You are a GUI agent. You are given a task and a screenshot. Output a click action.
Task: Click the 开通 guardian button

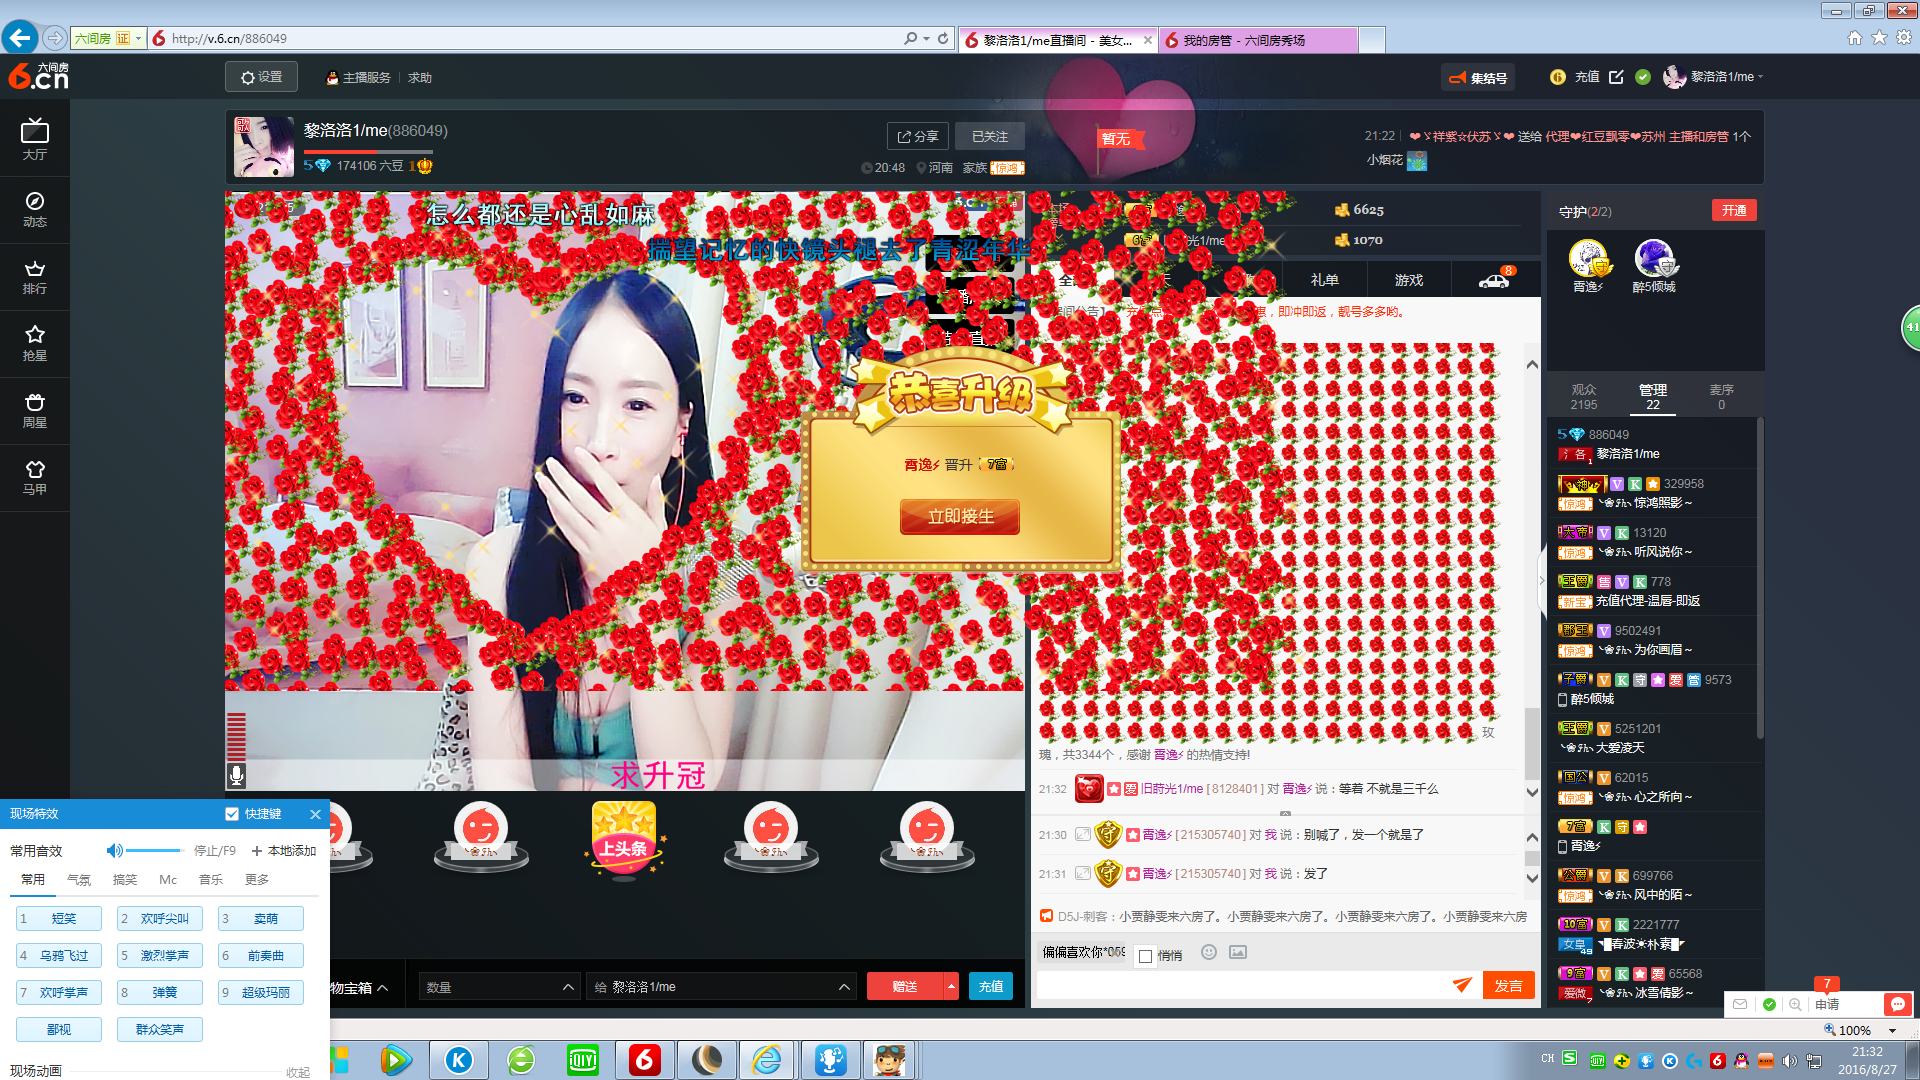[1734, 211]
